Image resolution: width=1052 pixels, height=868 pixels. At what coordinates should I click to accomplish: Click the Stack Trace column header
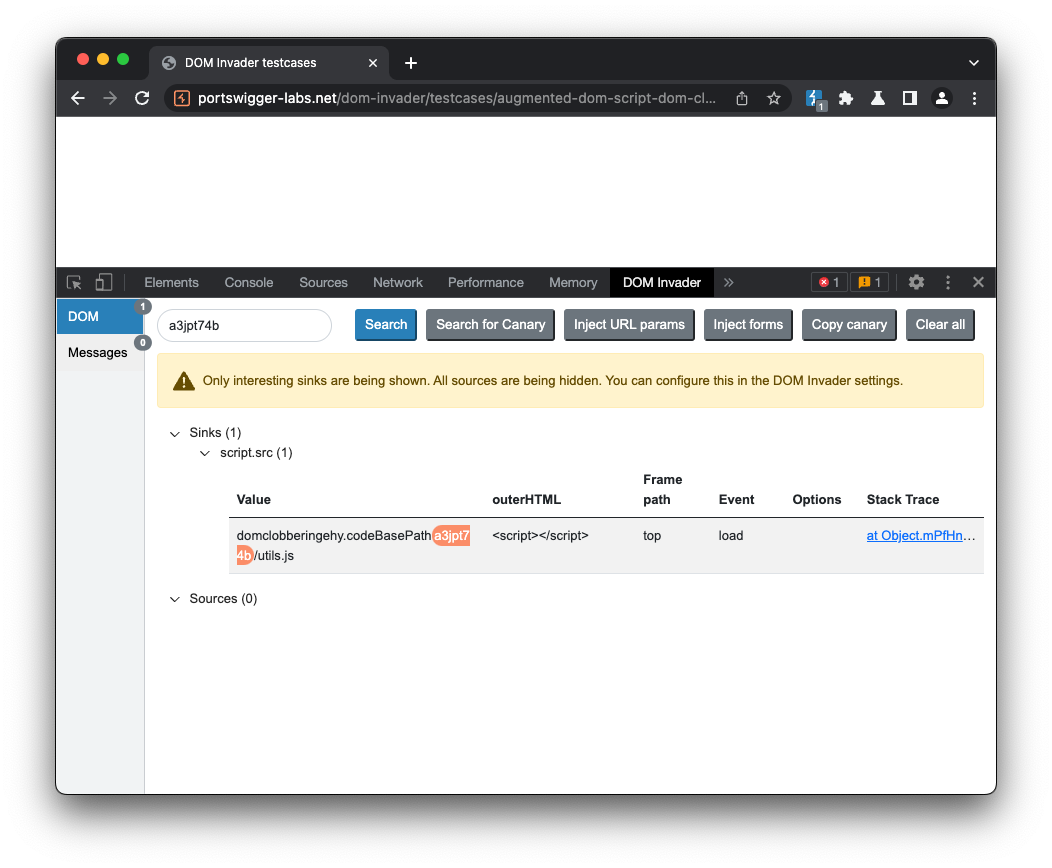click(902, 500)
